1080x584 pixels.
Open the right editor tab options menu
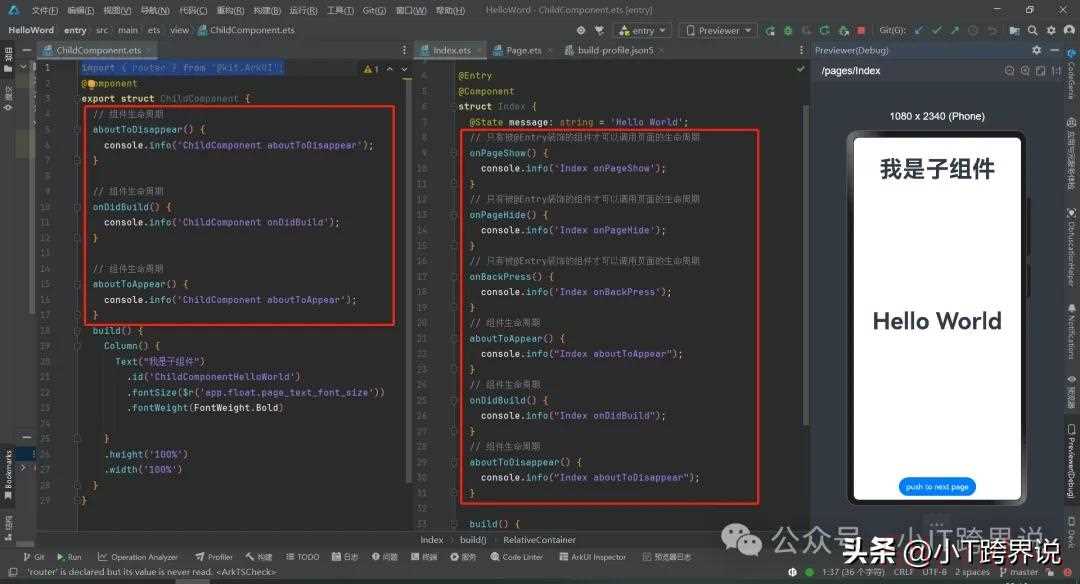(x=801, y=50)
